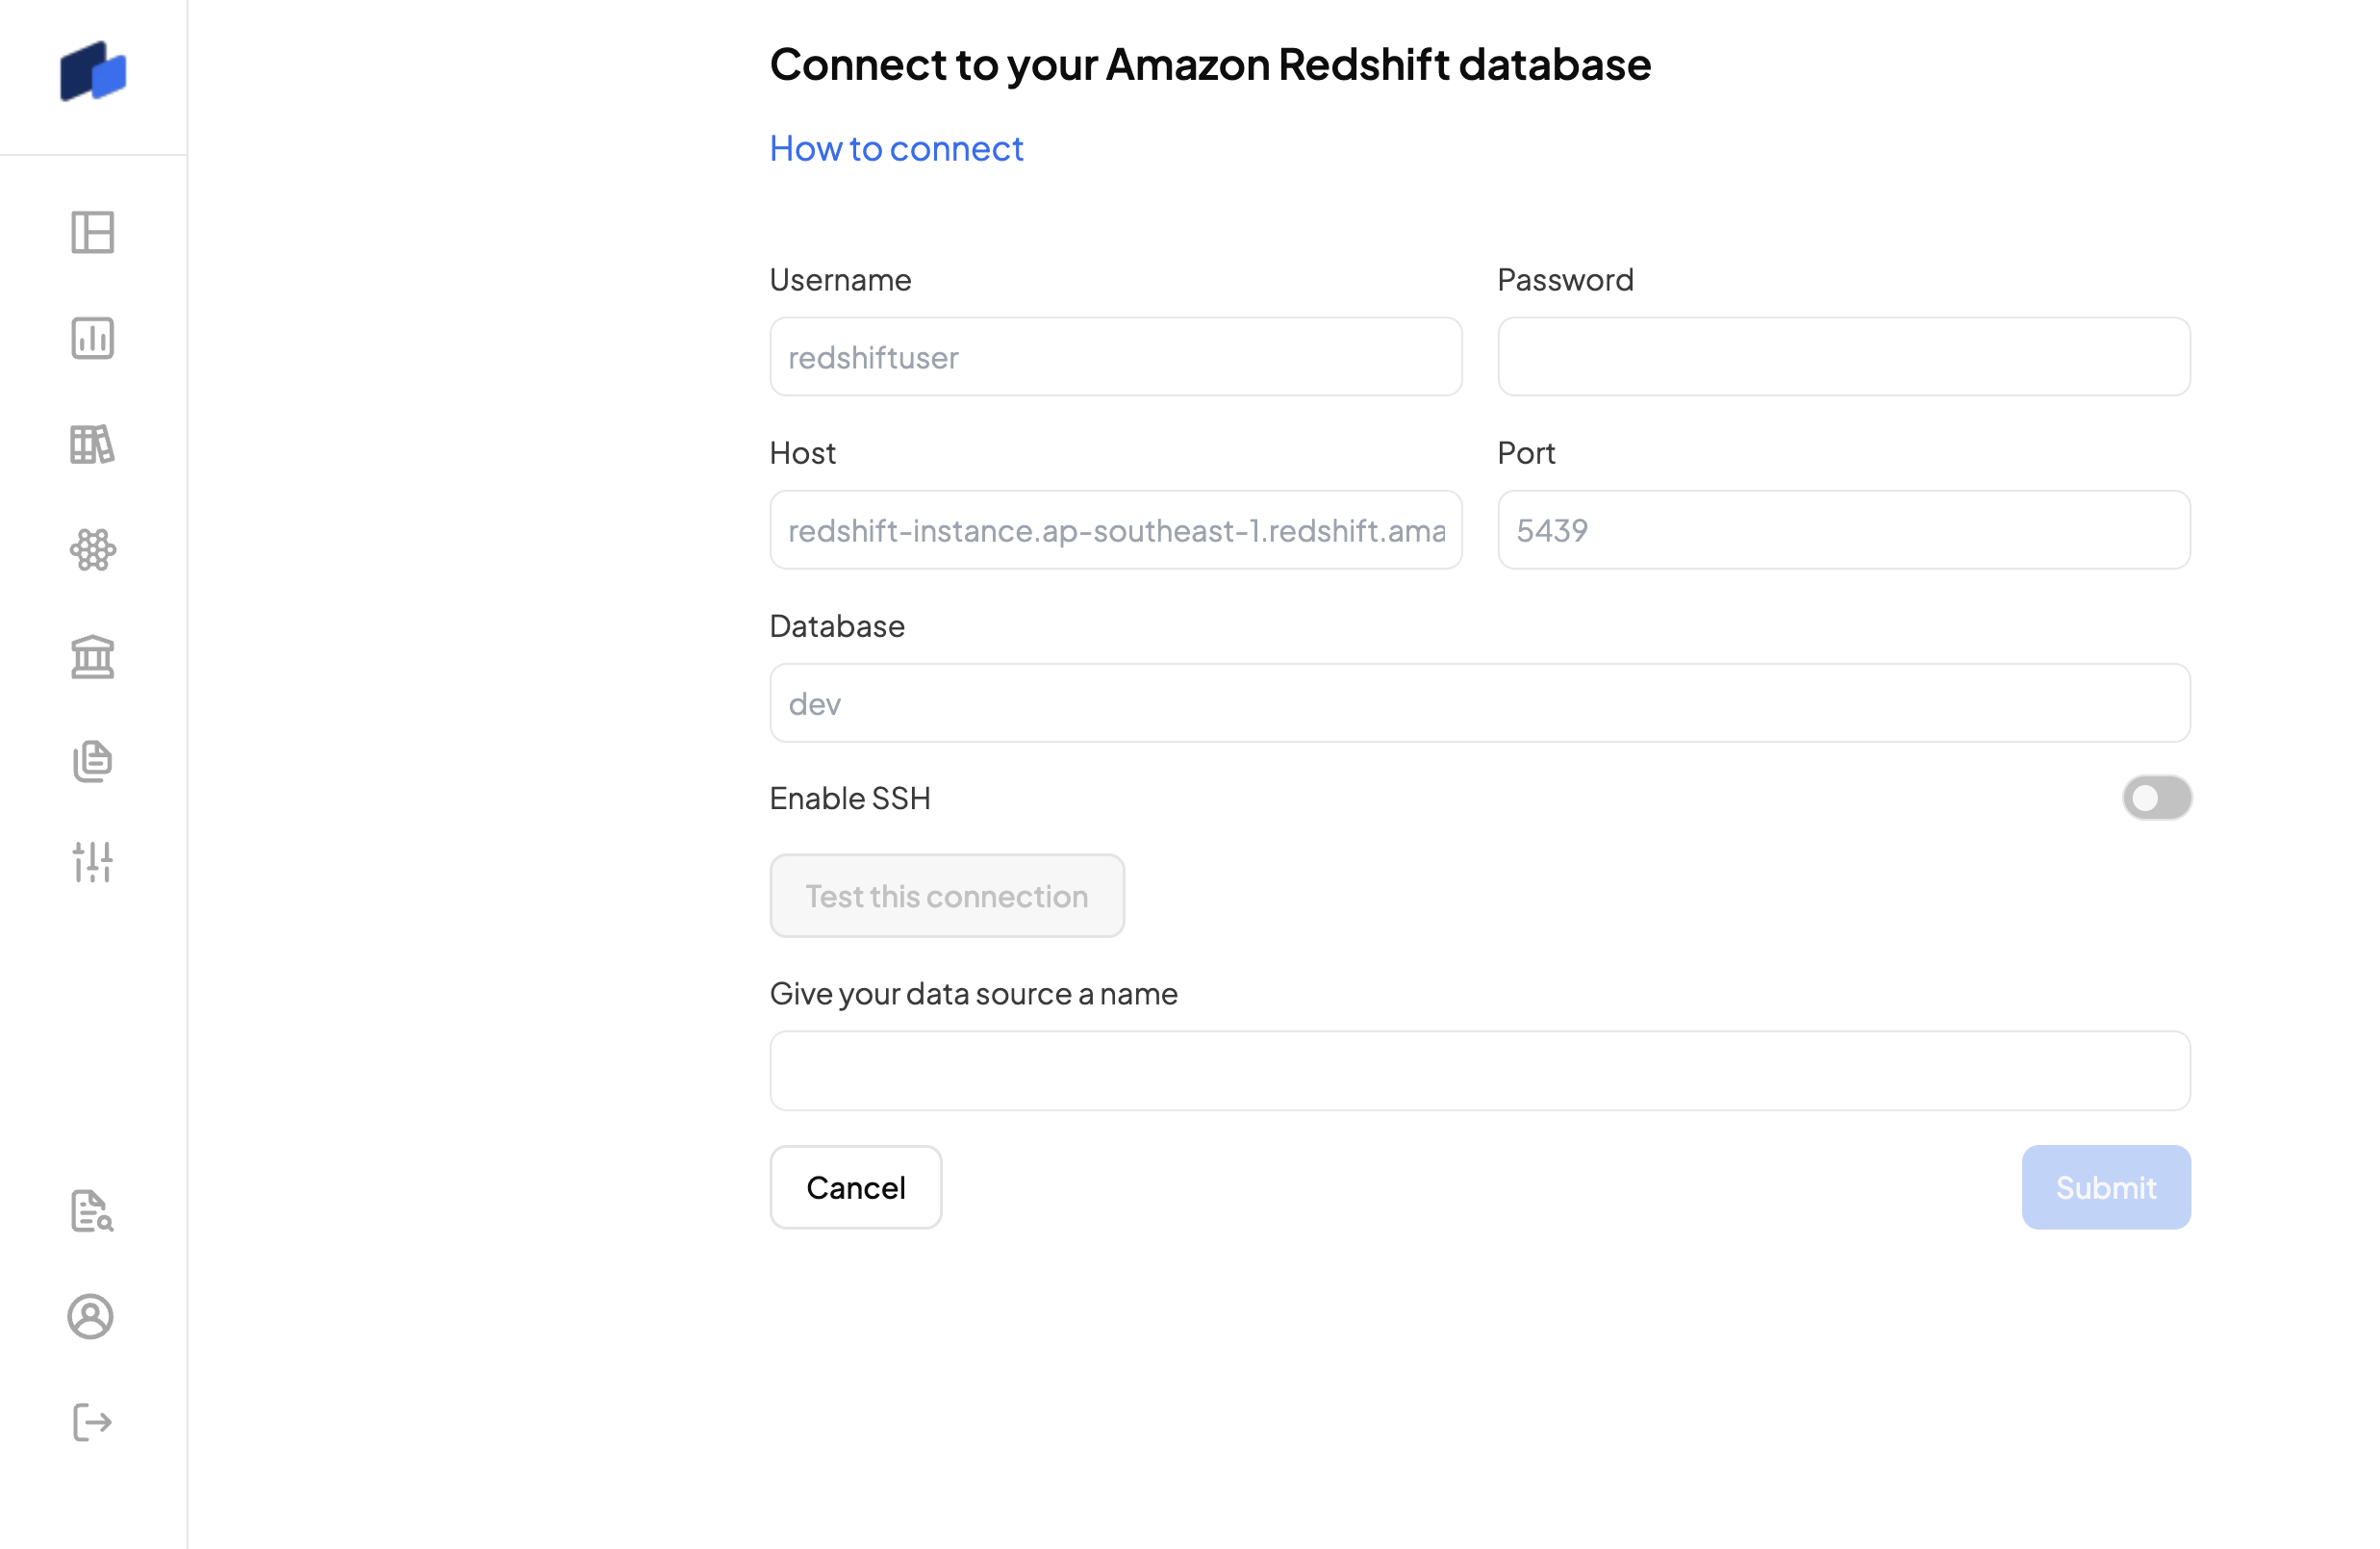Open the dashboard layout icon in sidebar

pyautogui.click(x=93, y=233)
